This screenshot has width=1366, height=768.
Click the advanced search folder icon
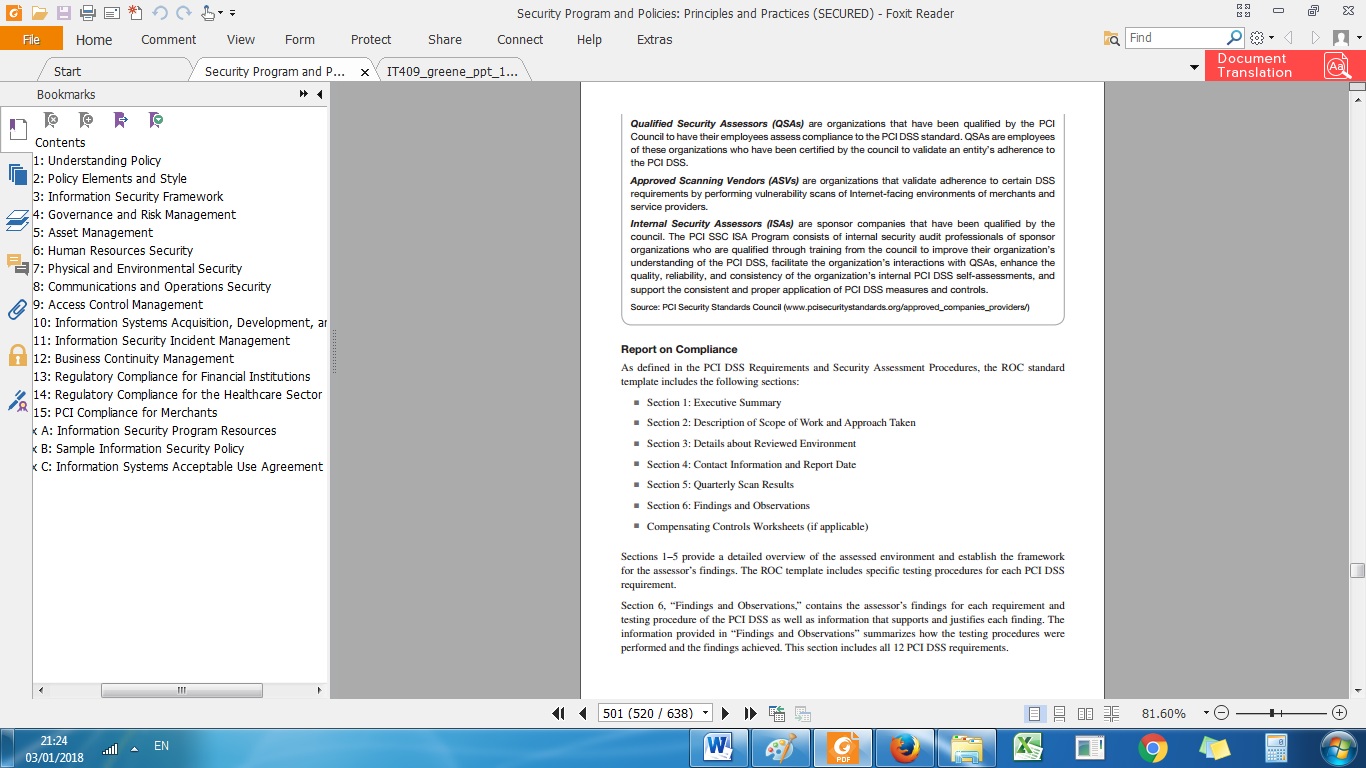pos(1111,38)
